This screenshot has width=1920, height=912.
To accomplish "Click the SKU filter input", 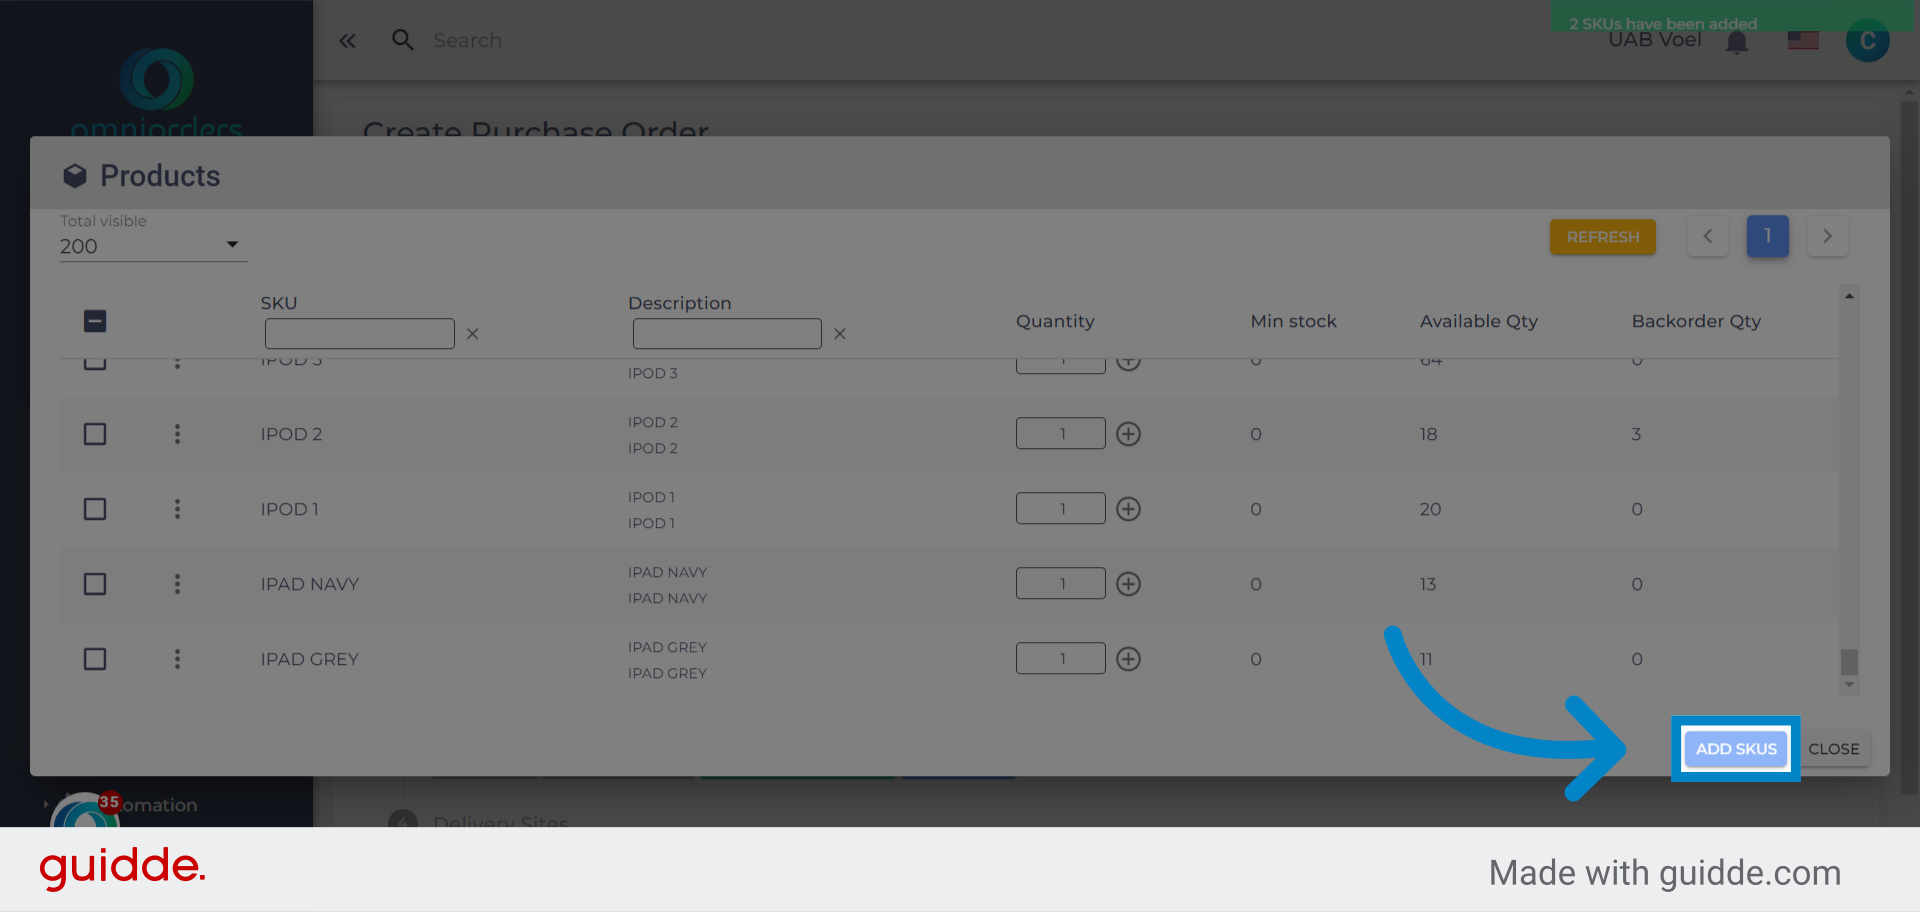I will [x=360, y=334].
